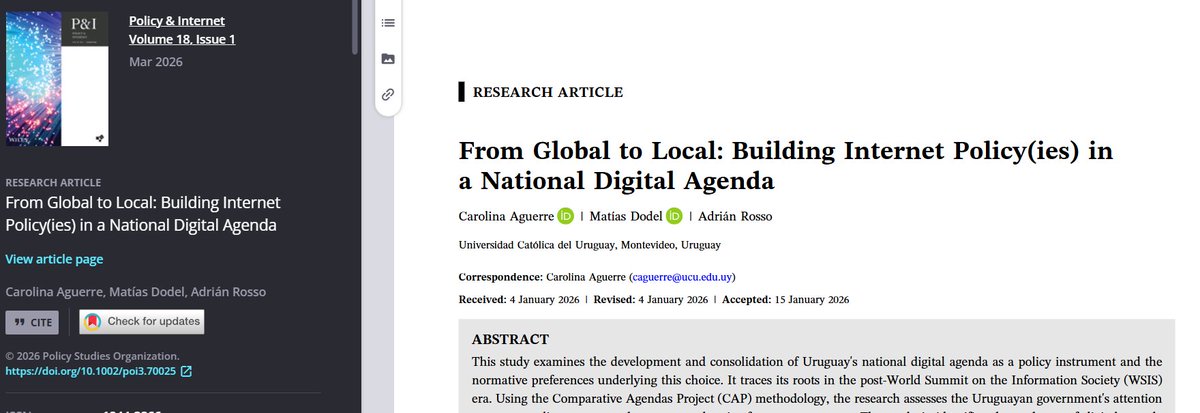Click Carolina Aguerre's name in the paper
1200x413 pixels.
pyautogui.click(x=504, y=216)
